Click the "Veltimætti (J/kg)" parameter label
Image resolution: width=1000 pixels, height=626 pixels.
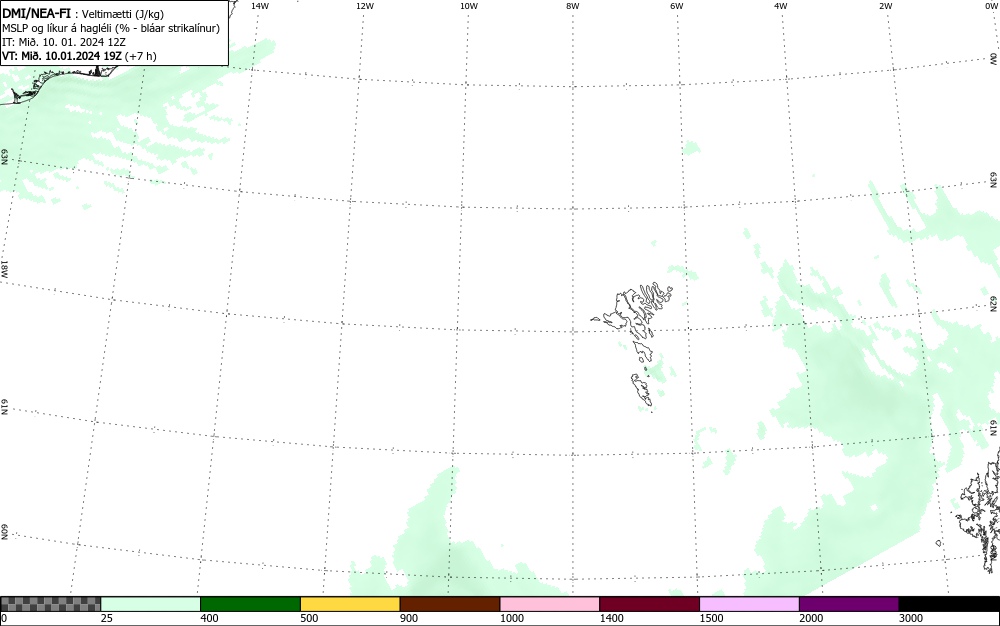coord(122,14)
